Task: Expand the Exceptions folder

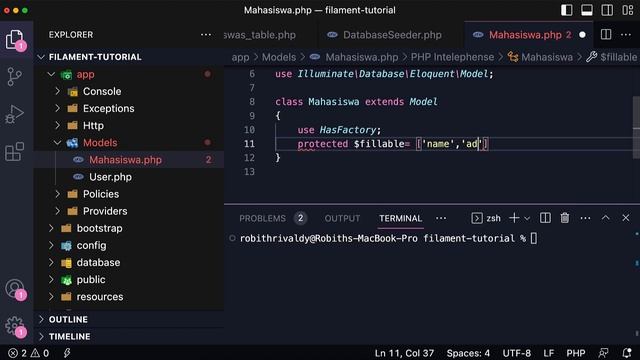Action: tap(130, 109)
